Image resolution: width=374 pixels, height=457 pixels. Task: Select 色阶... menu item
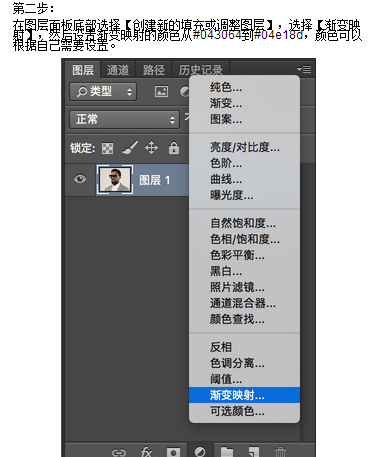click(244, 163)
